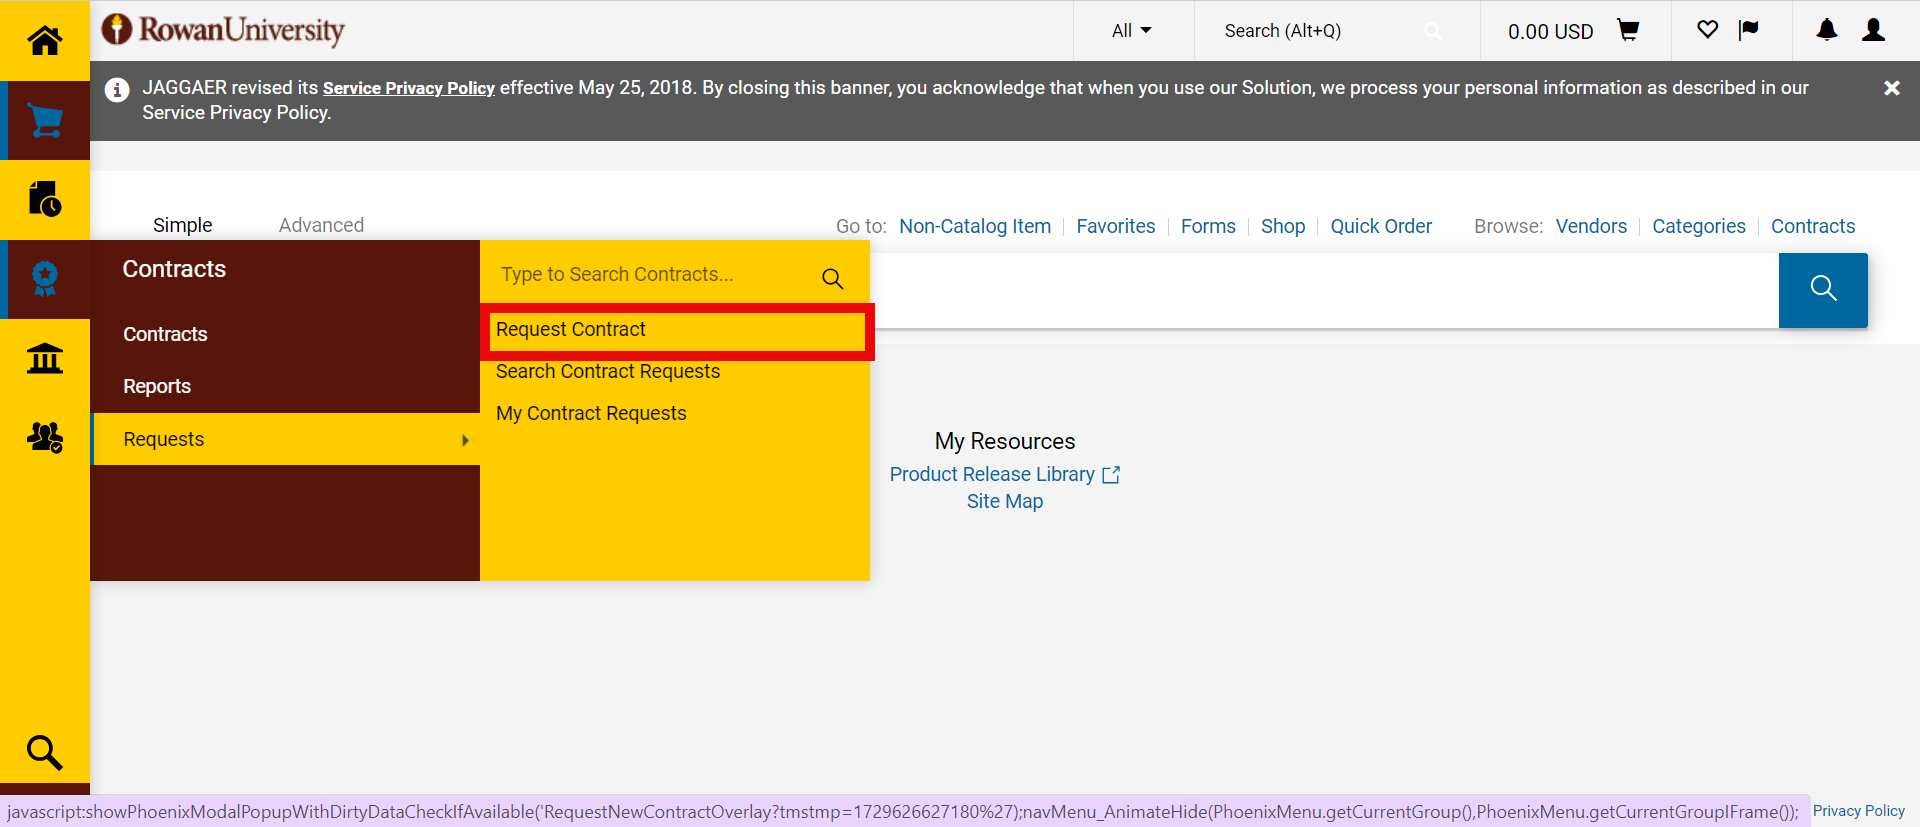Open the user profile icon
Image resolution: width=1920 pixels, height=827 pixels.
(x=1874, y=30)
